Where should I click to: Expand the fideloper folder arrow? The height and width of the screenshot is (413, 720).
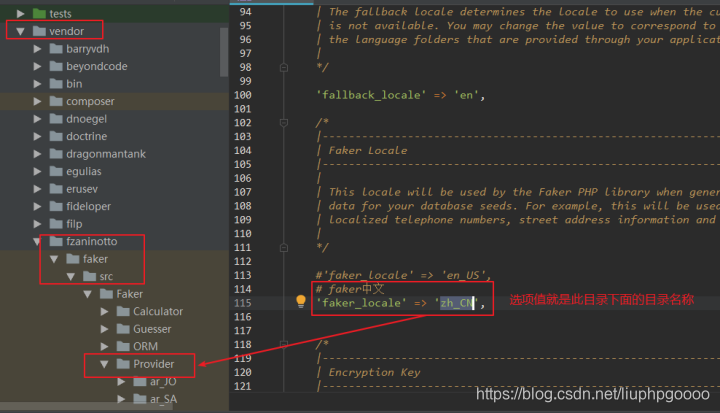(x=37, y=206)
